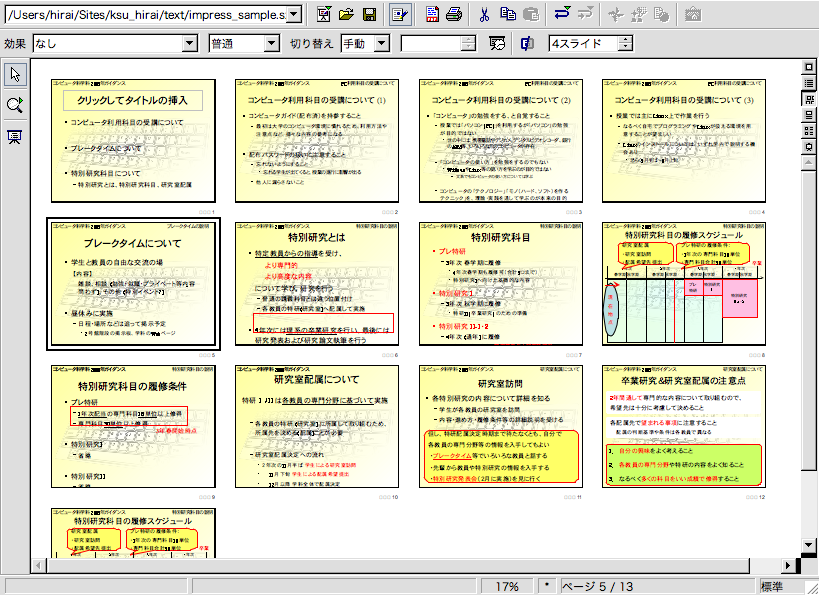Select slide 3 thumbnail

point(501,141)
